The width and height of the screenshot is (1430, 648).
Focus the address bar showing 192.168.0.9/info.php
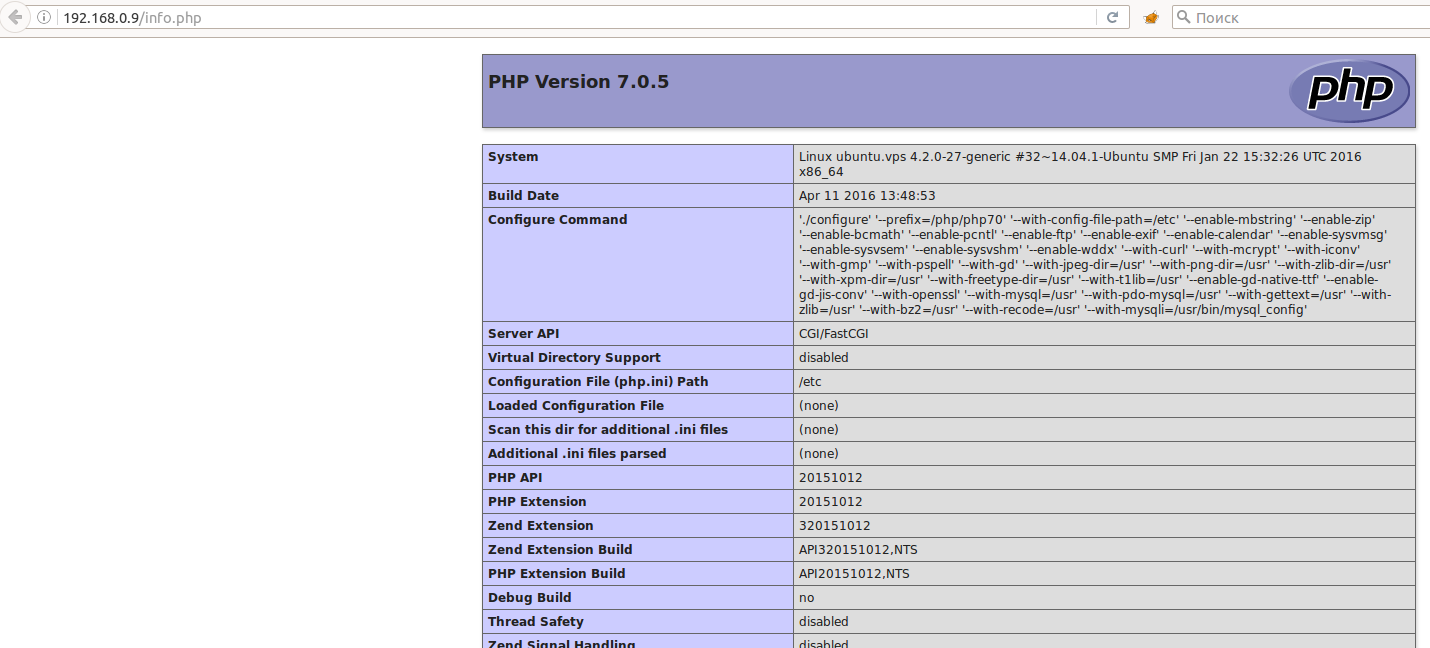coord(575,18)
